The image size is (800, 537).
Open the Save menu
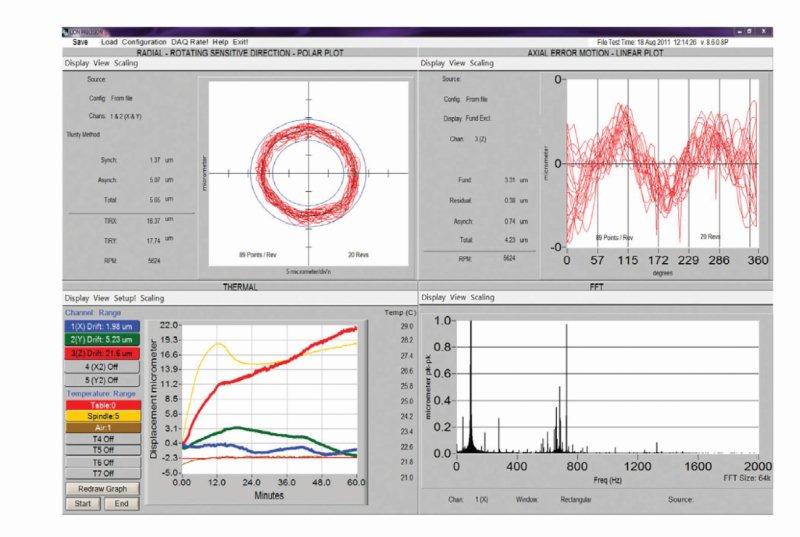point(82,42)
